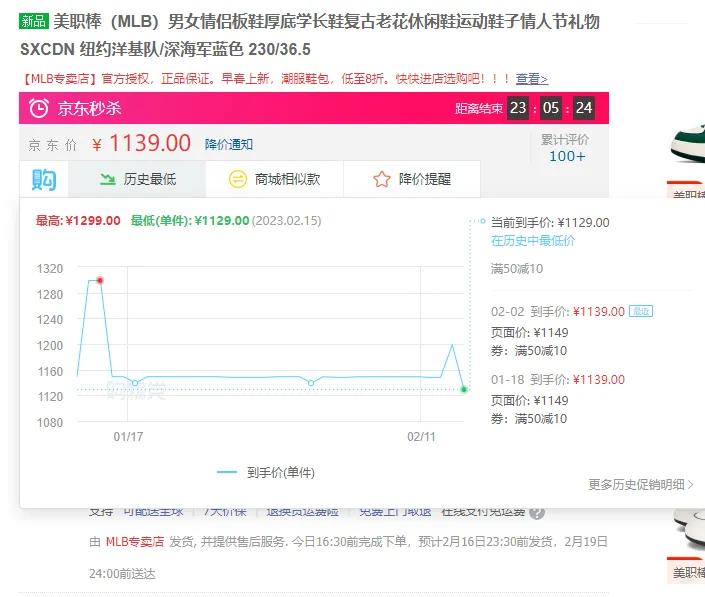Viewport: 705px width, 597px height.
Task: Click the 02-02 到手价 record
Action: coord(558,312)
